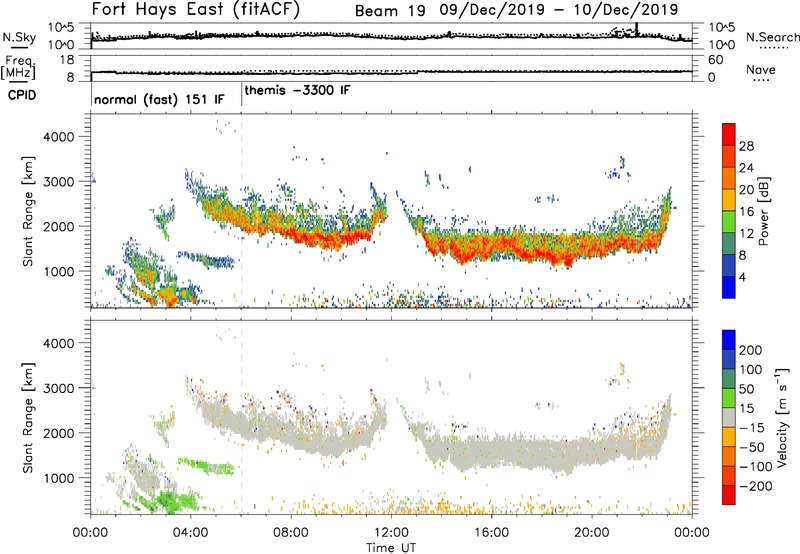Click the 'Velocity [m s-1]' color bar label

tap(781, 417)
